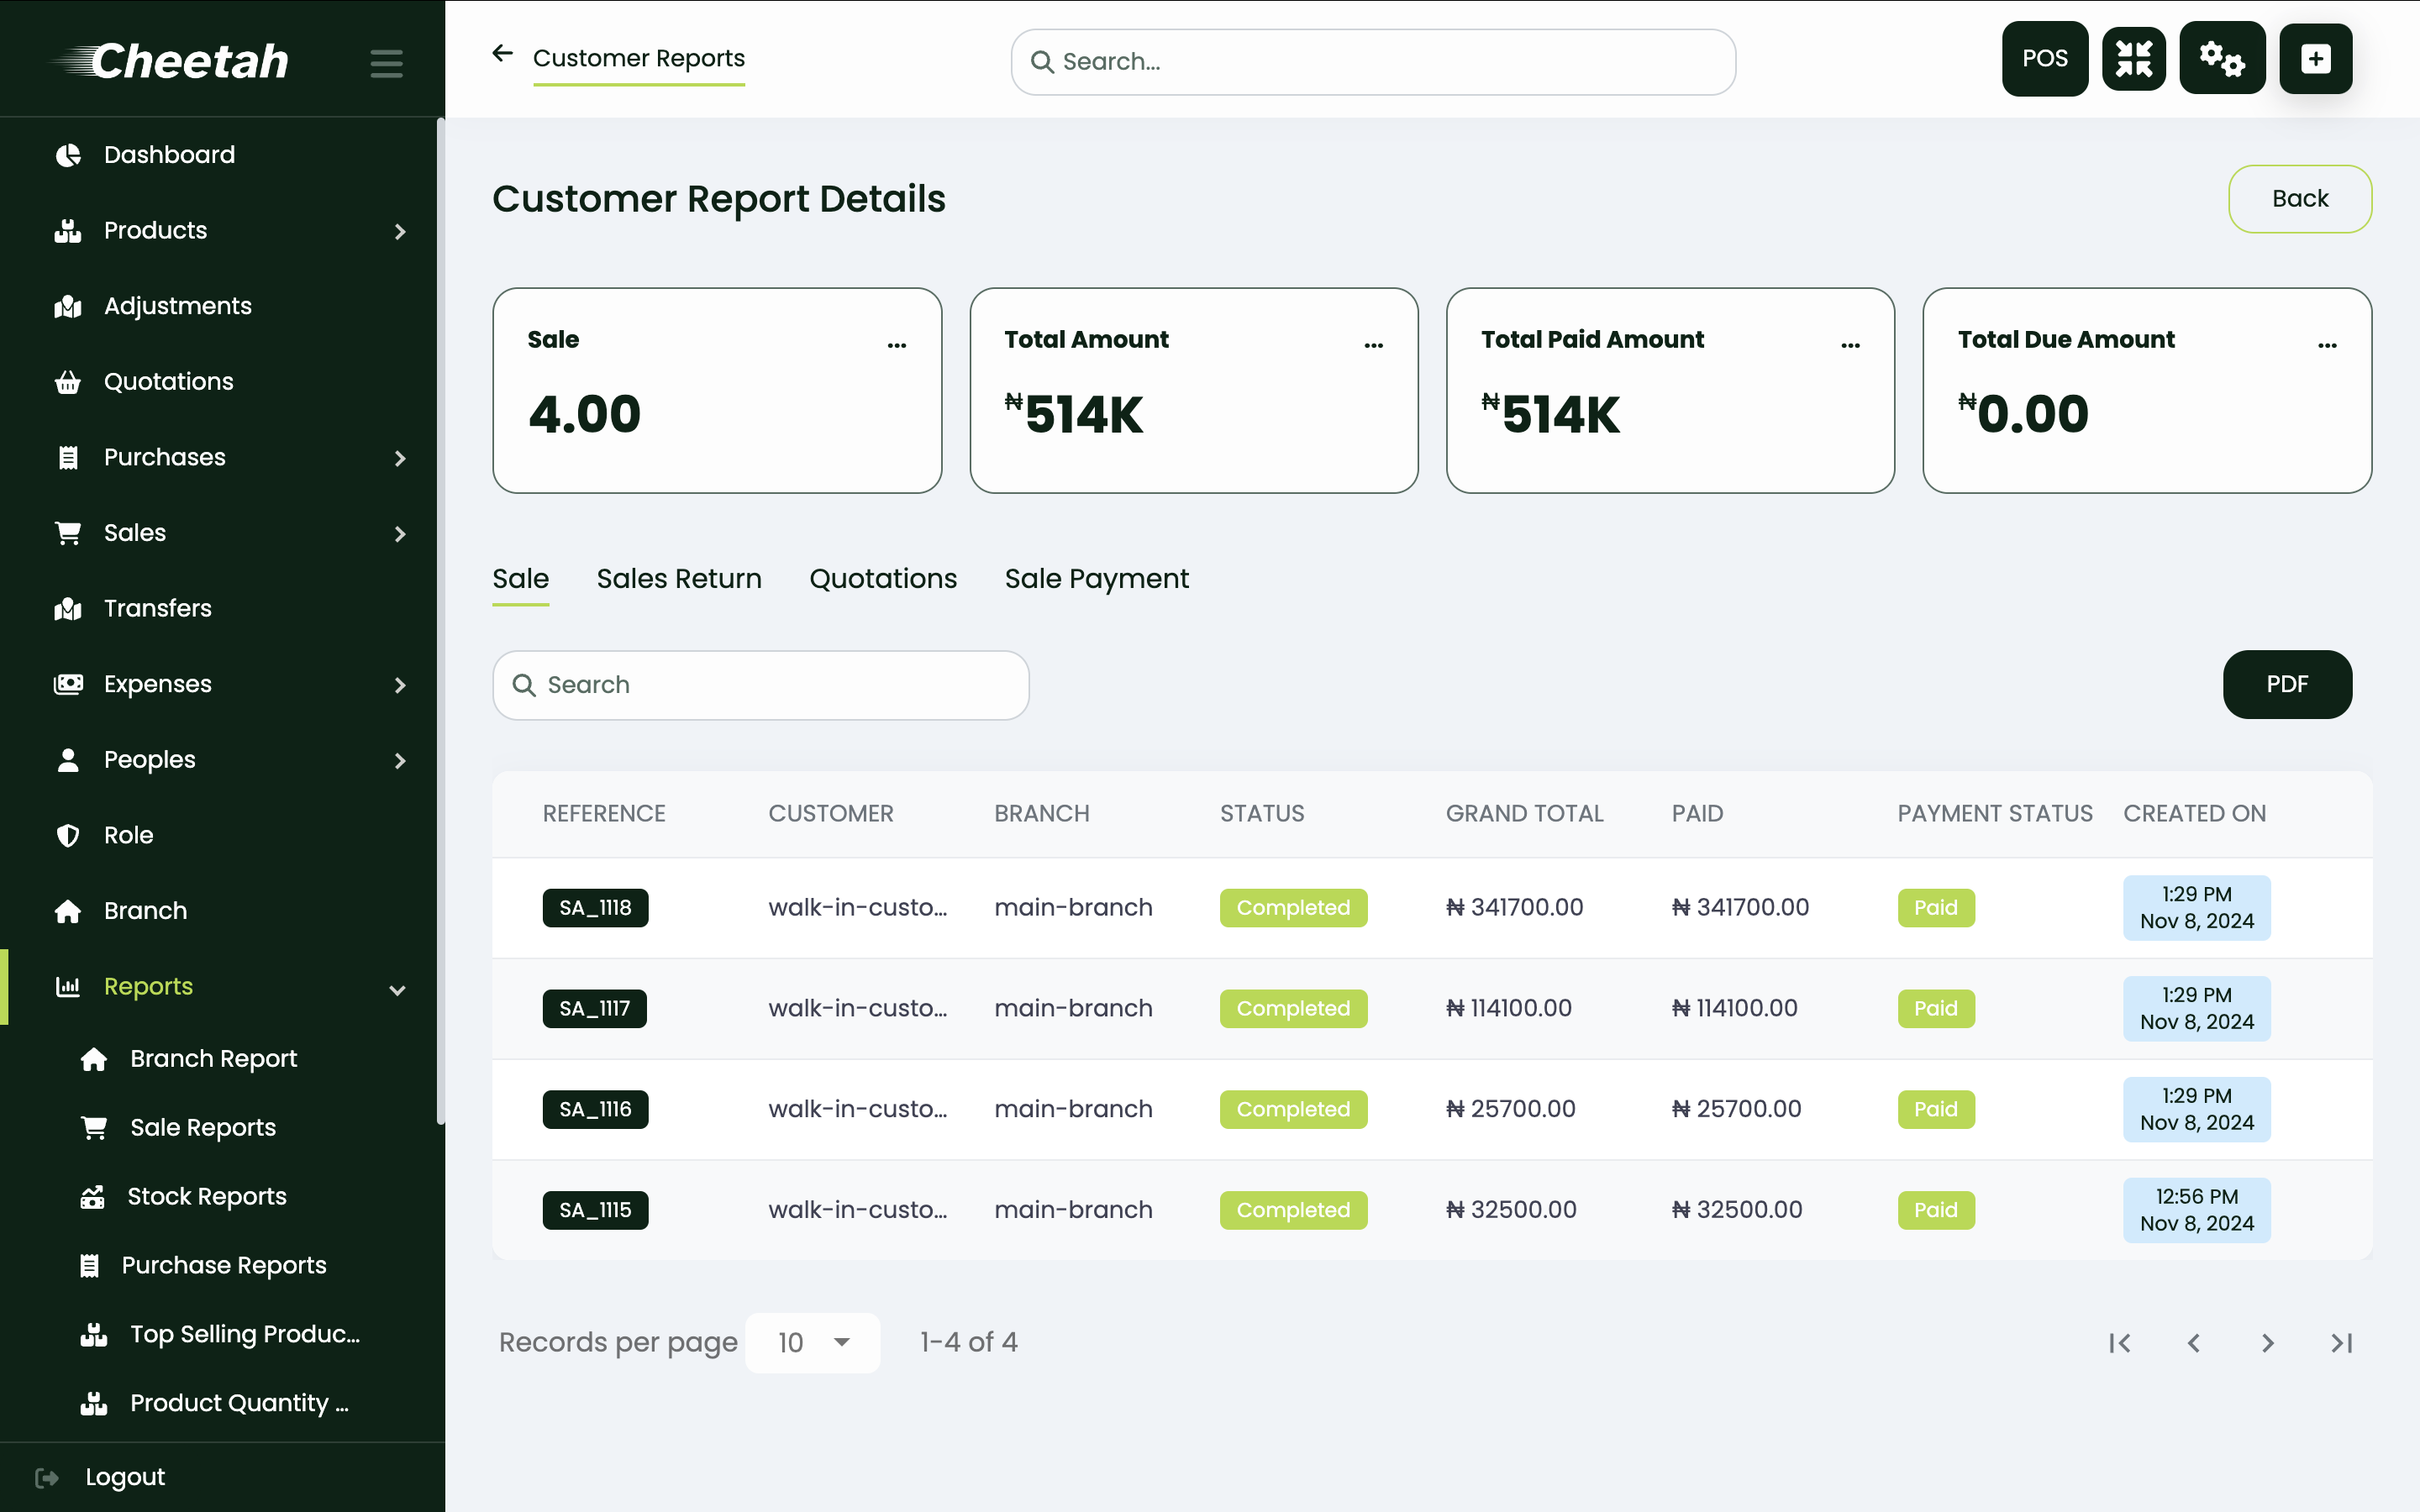Expand the Products submenu chevron

pos(400,231)
